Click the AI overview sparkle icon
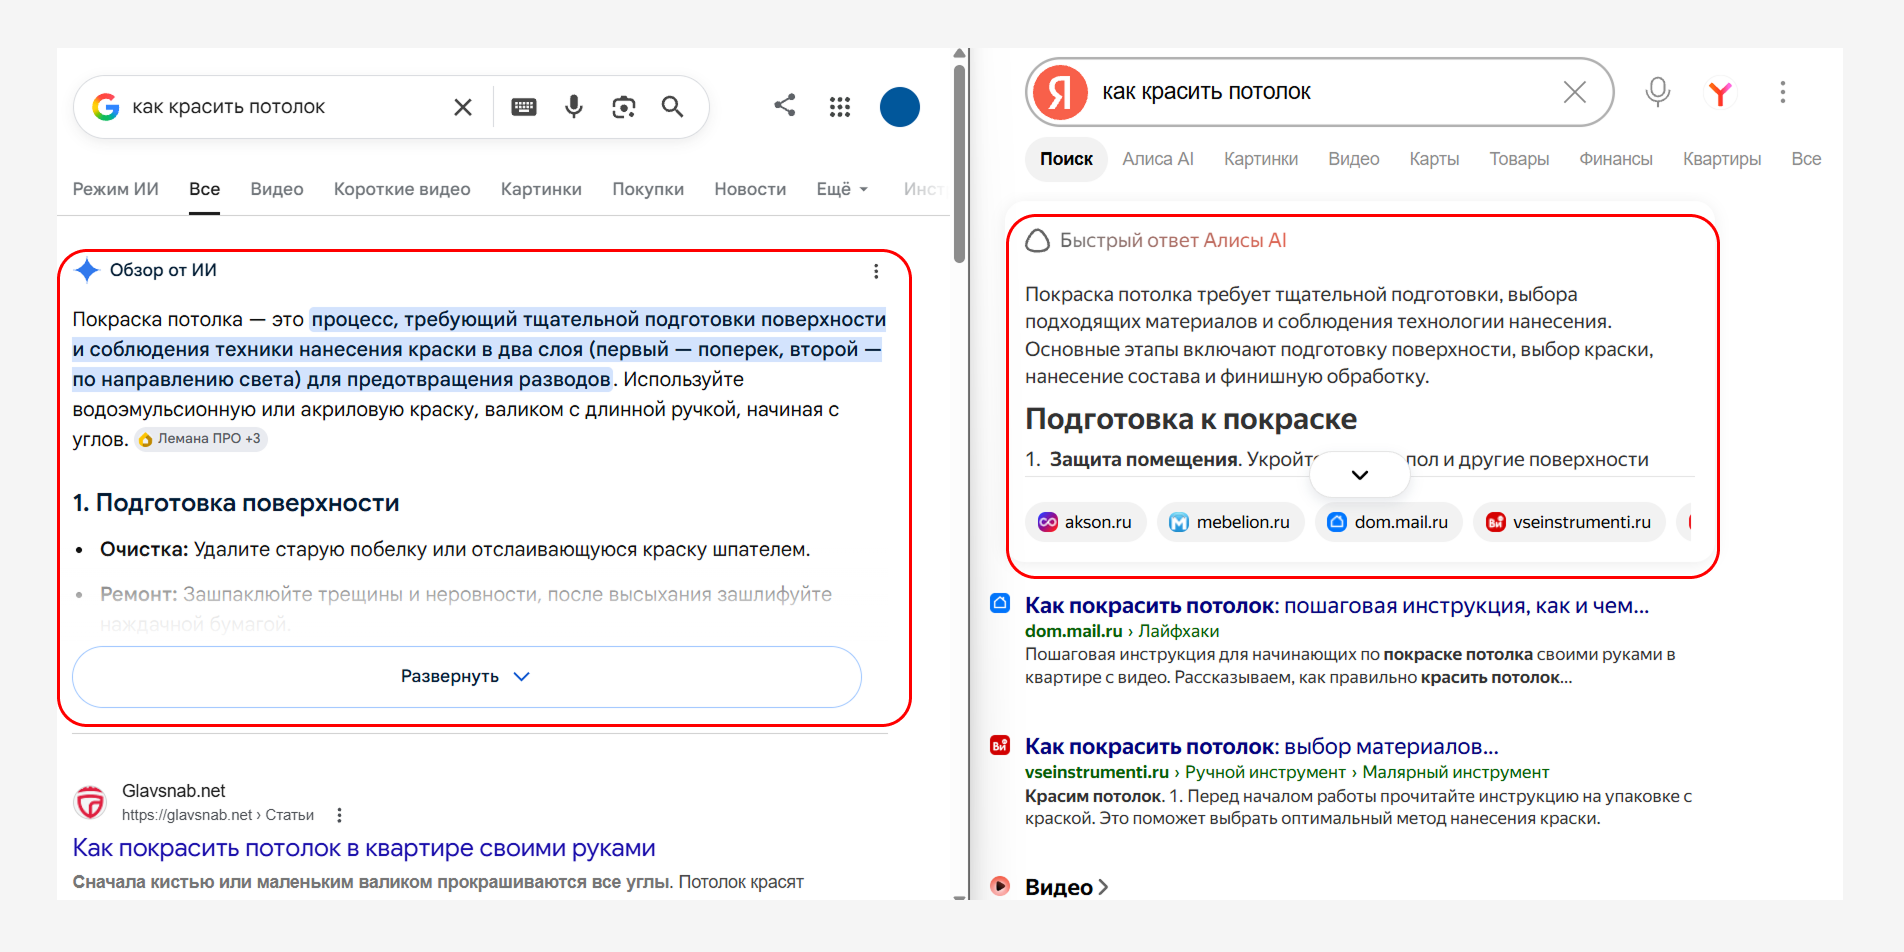 point(87,270)
